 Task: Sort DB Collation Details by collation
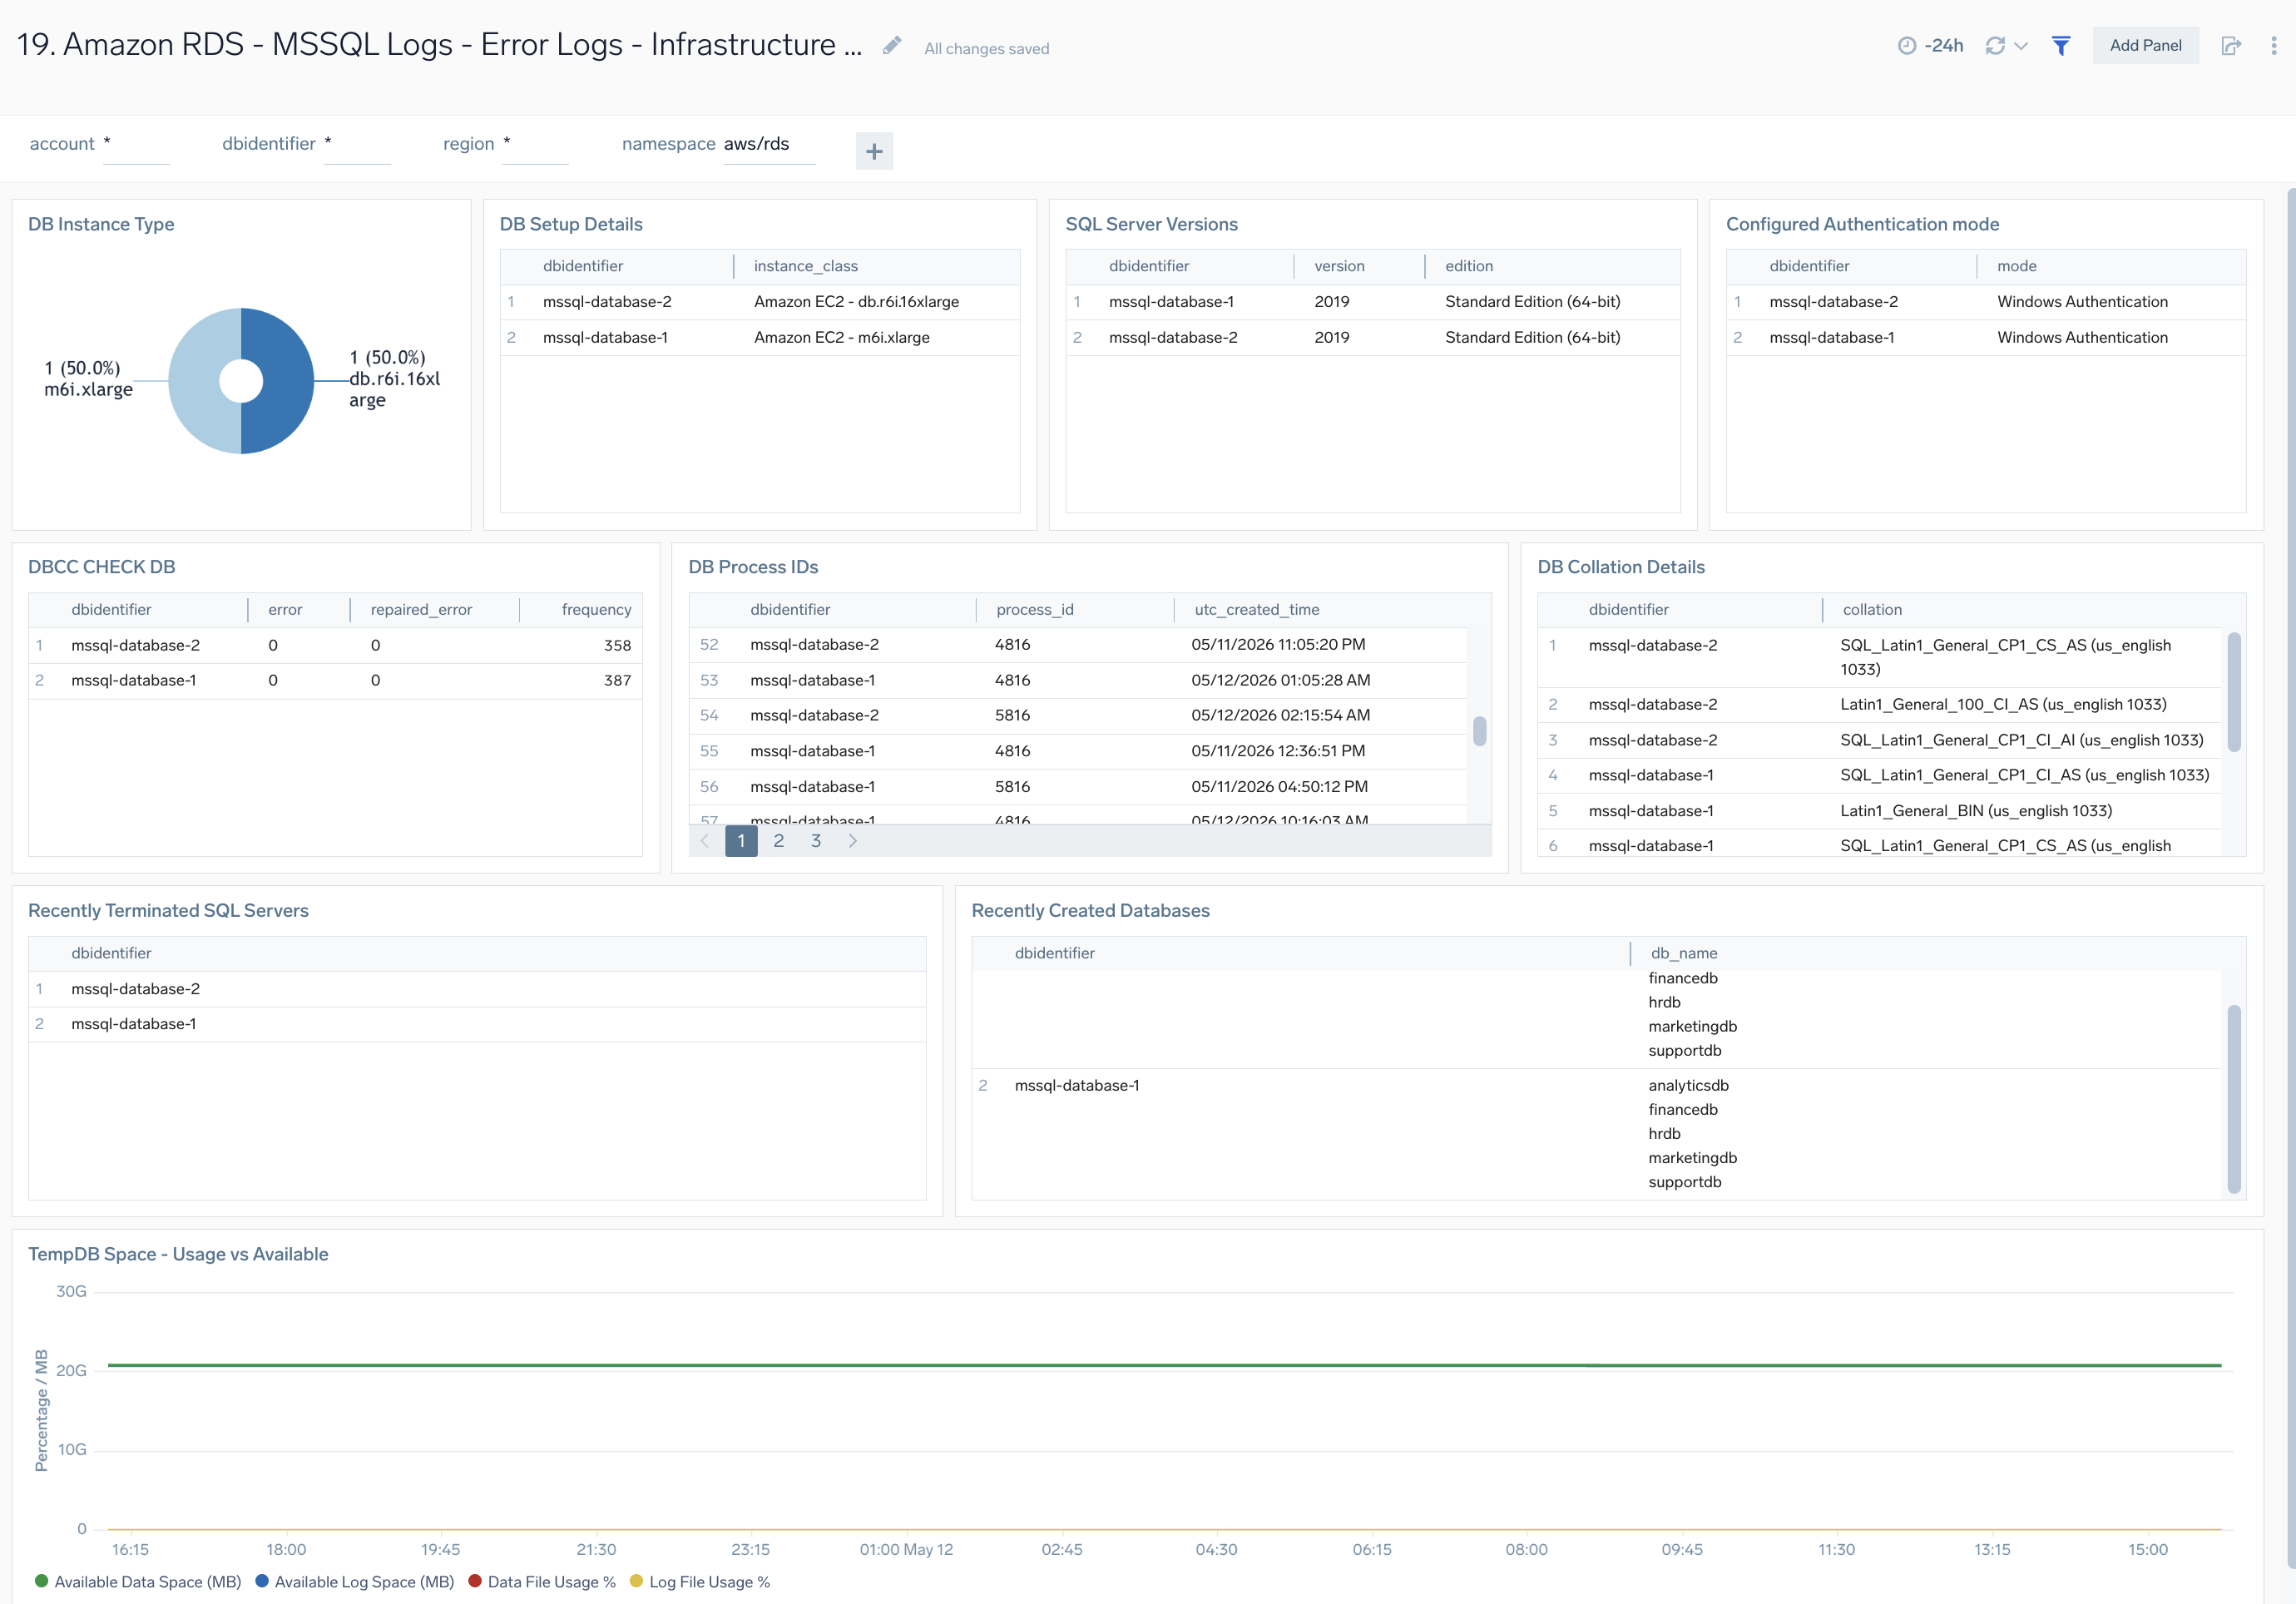(x=1872, y=610)
